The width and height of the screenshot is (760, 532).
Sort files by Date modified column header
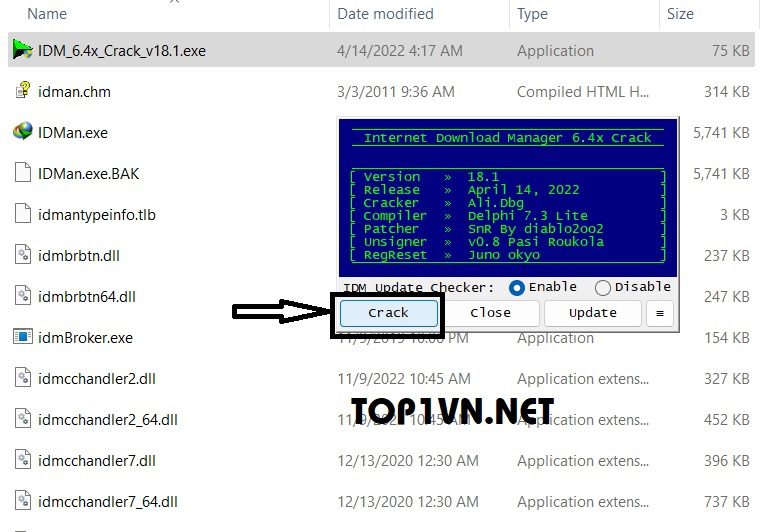pos(385,14)
